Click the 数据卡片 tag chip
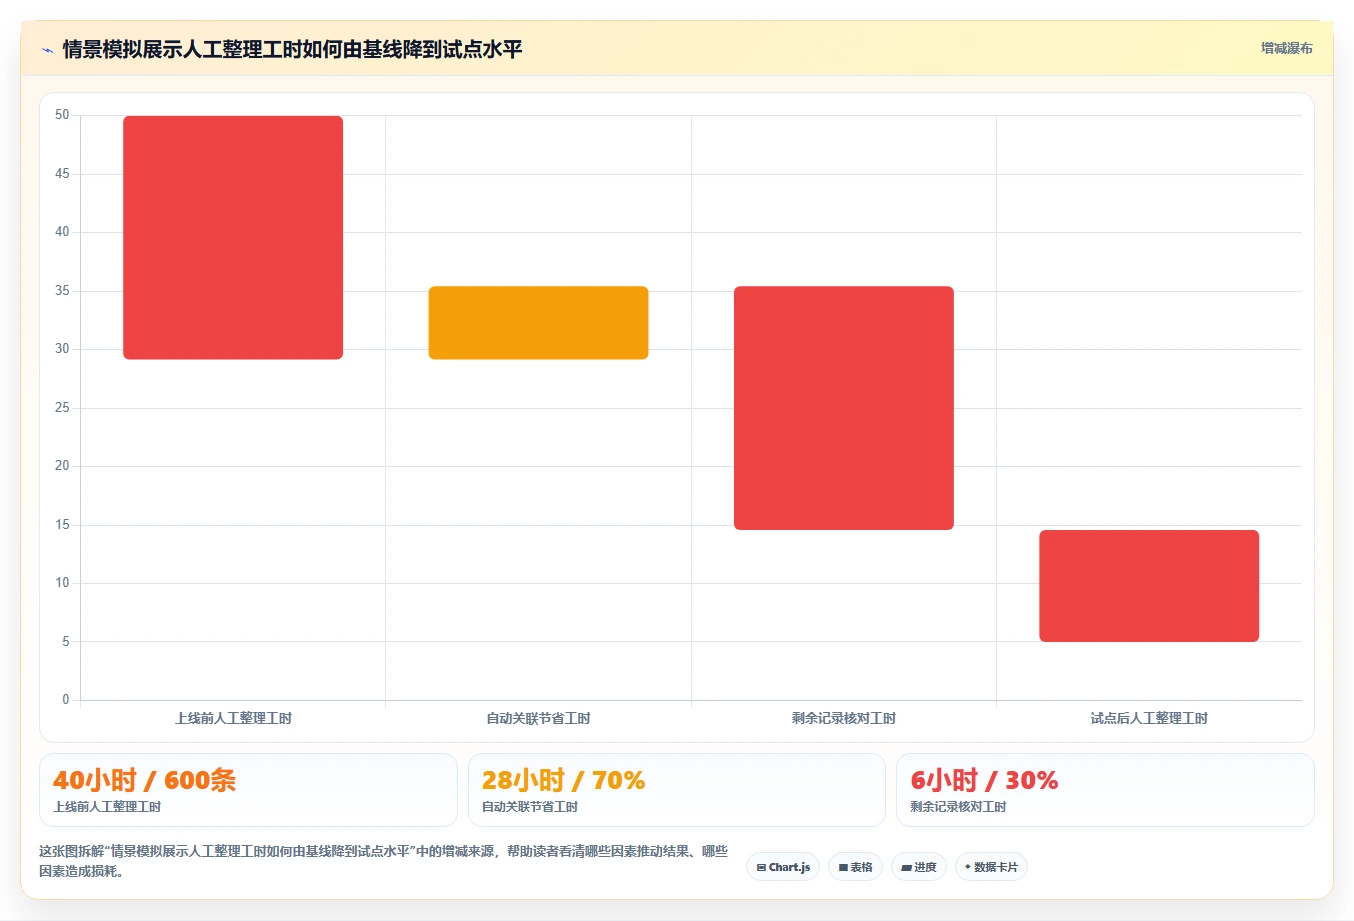The width and height of the screenshot is (1354, 921). coord(991,867)
